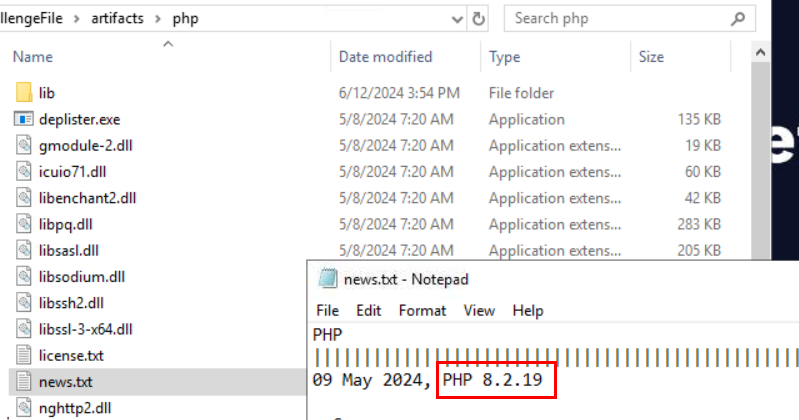Click the file list scrollbar up arrow
799x420 pixels.
point(760,52)
